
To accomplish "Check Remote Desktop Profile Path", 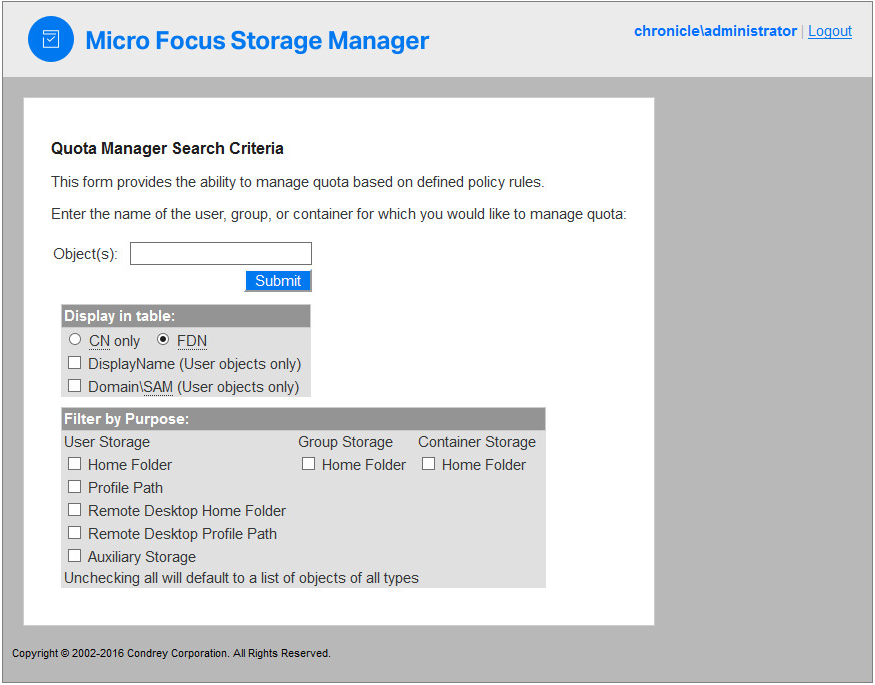I will 75,533.
